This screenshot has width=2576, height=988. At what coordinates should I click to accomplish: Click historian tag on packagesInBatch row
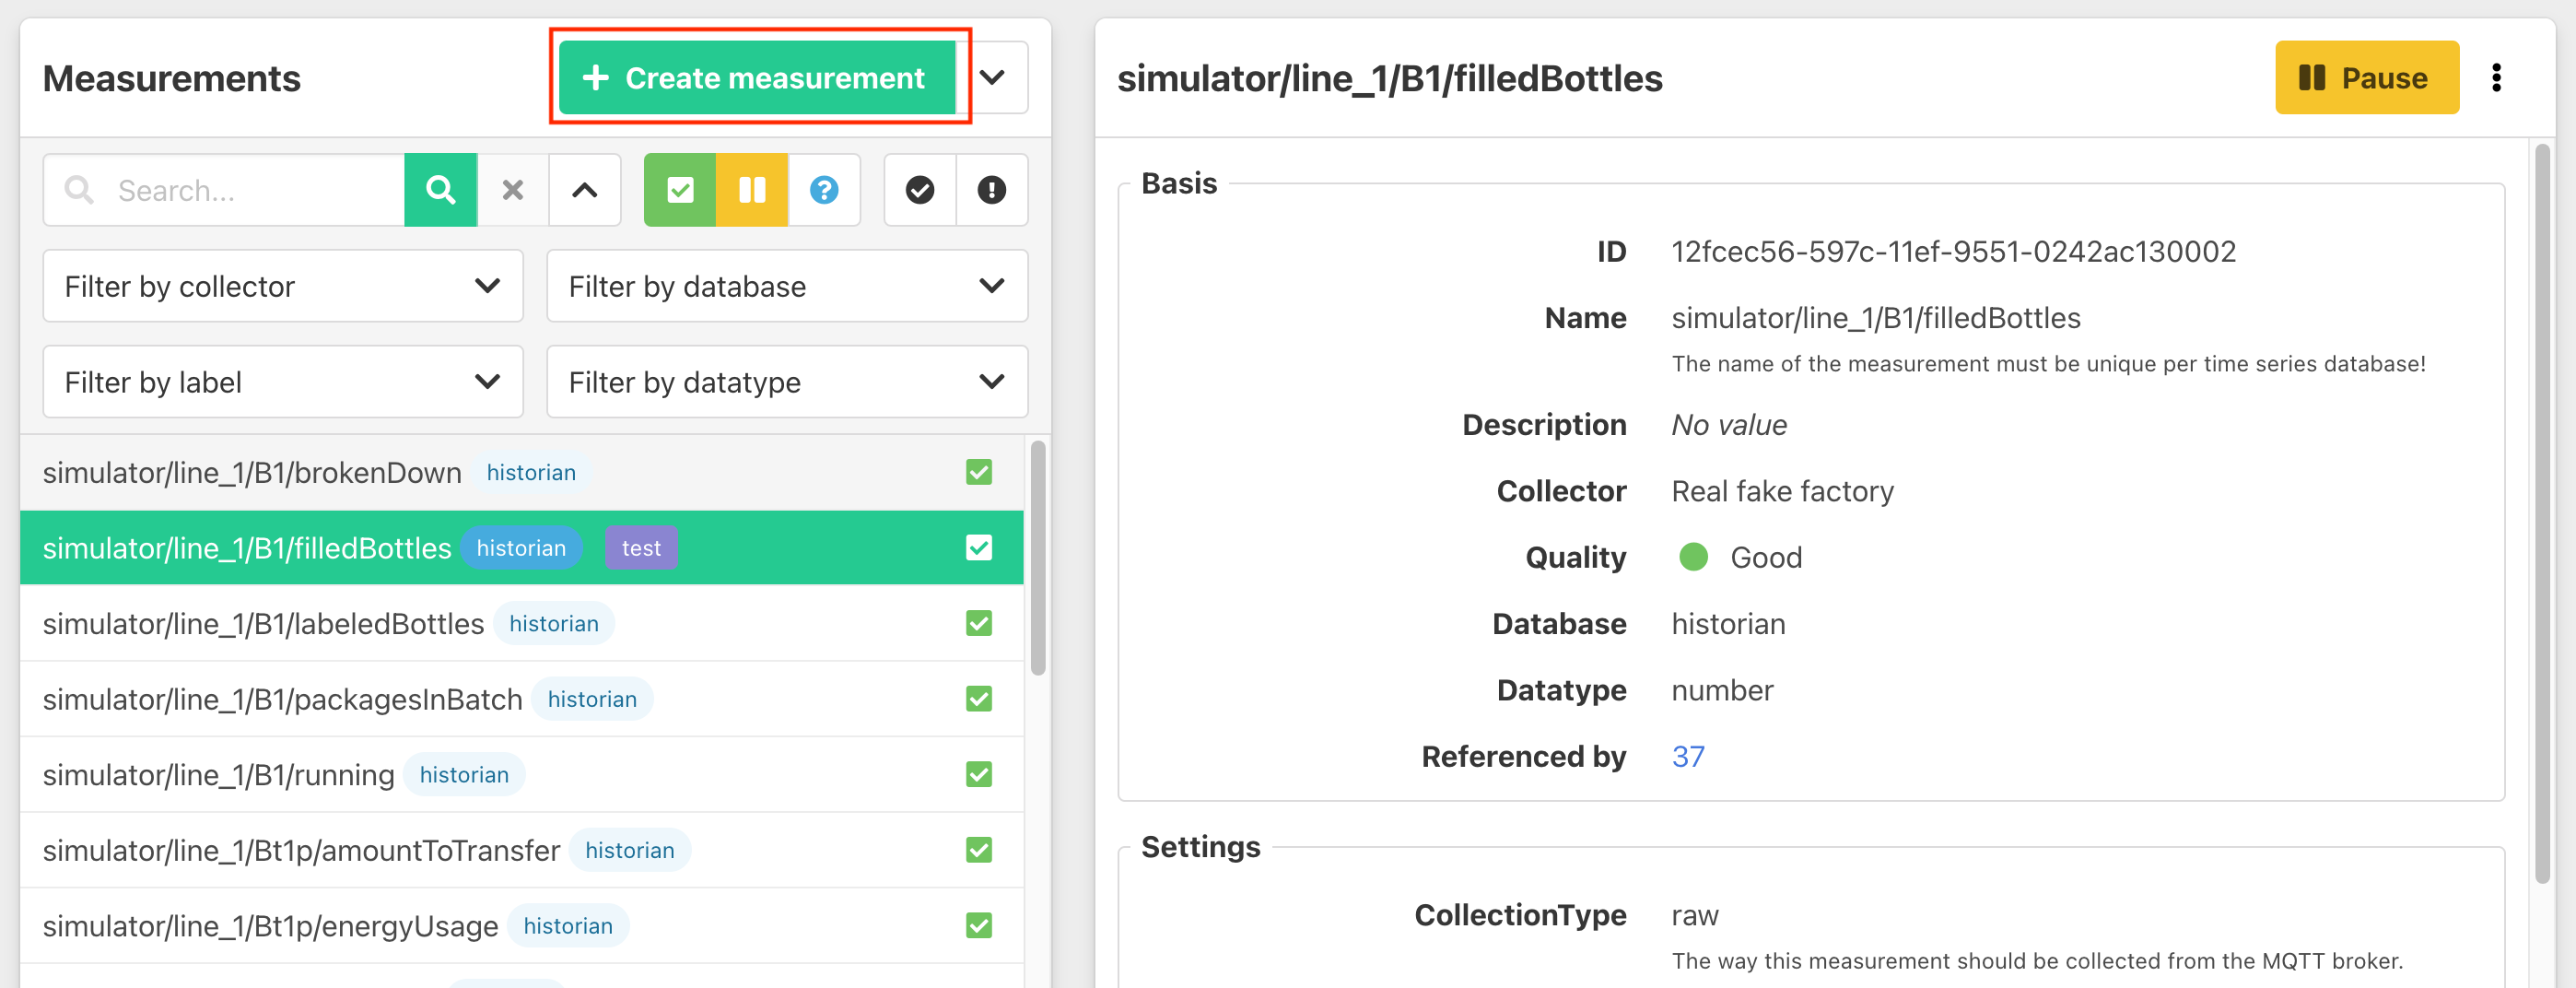click(x=592, y=699)
